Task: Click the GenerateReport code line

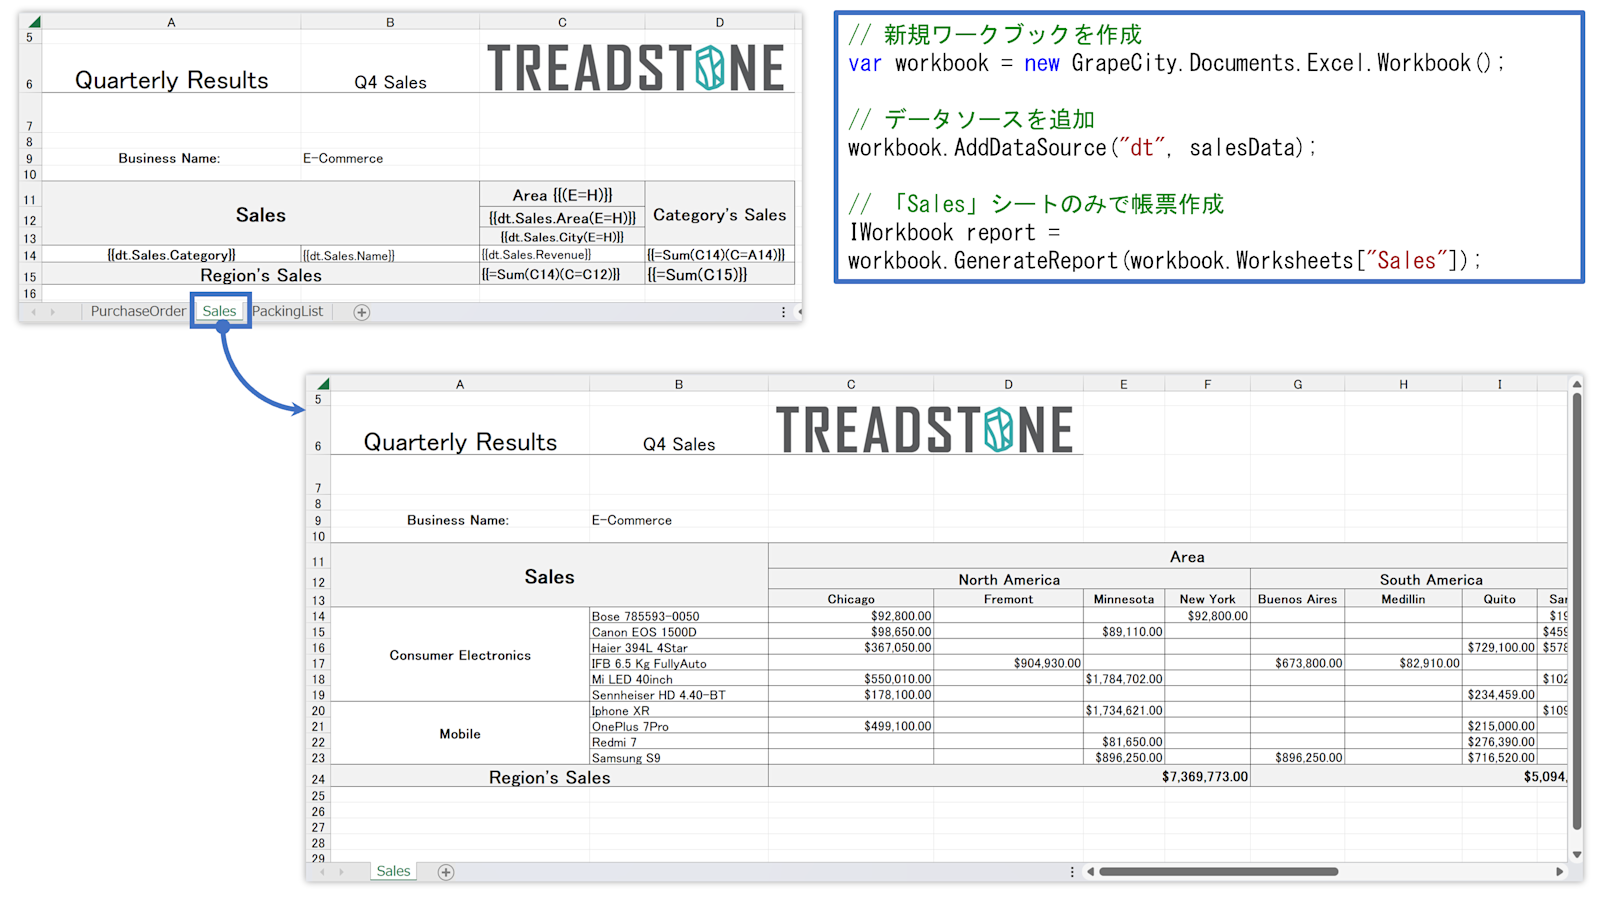Action: point(1164,261)
